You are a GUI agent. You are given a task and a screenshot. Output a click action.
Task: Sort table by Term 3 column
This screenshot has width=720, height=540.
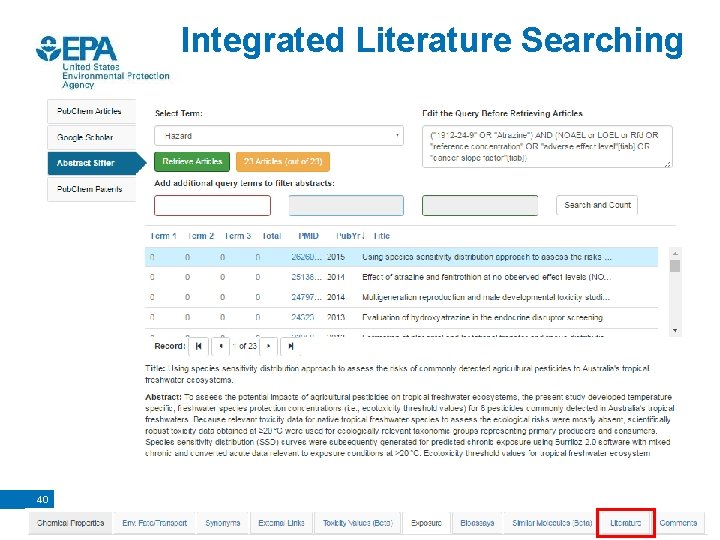[237, 236]
